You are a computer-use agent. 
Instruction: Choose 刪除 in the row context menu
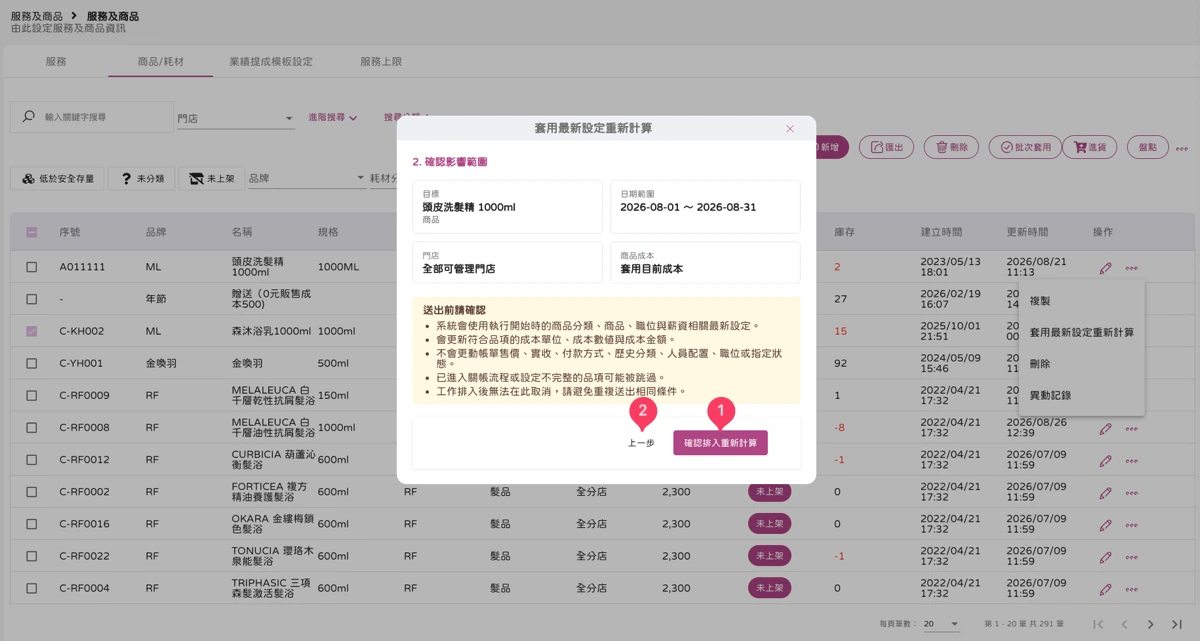tap(1082, 364)
